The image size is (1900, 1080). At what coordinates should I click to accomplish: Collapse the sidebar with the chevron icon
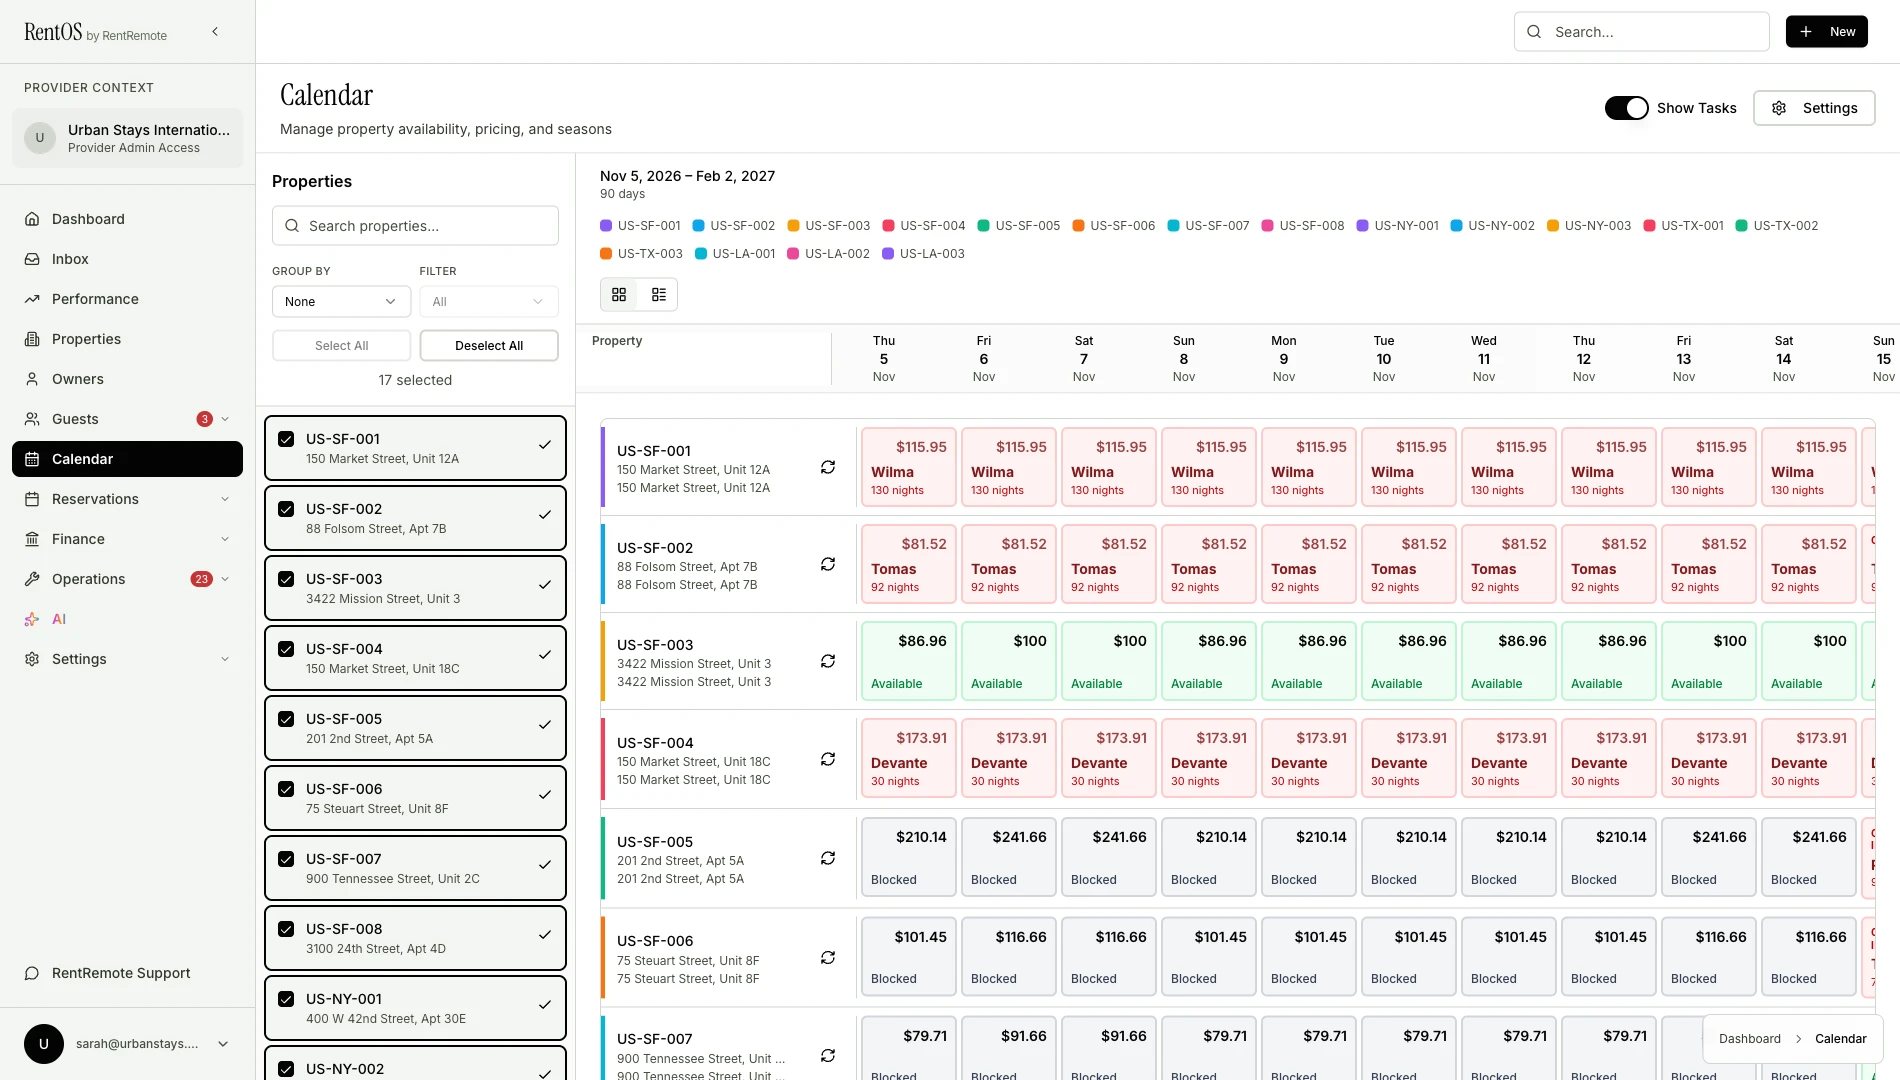coord(215,32)
